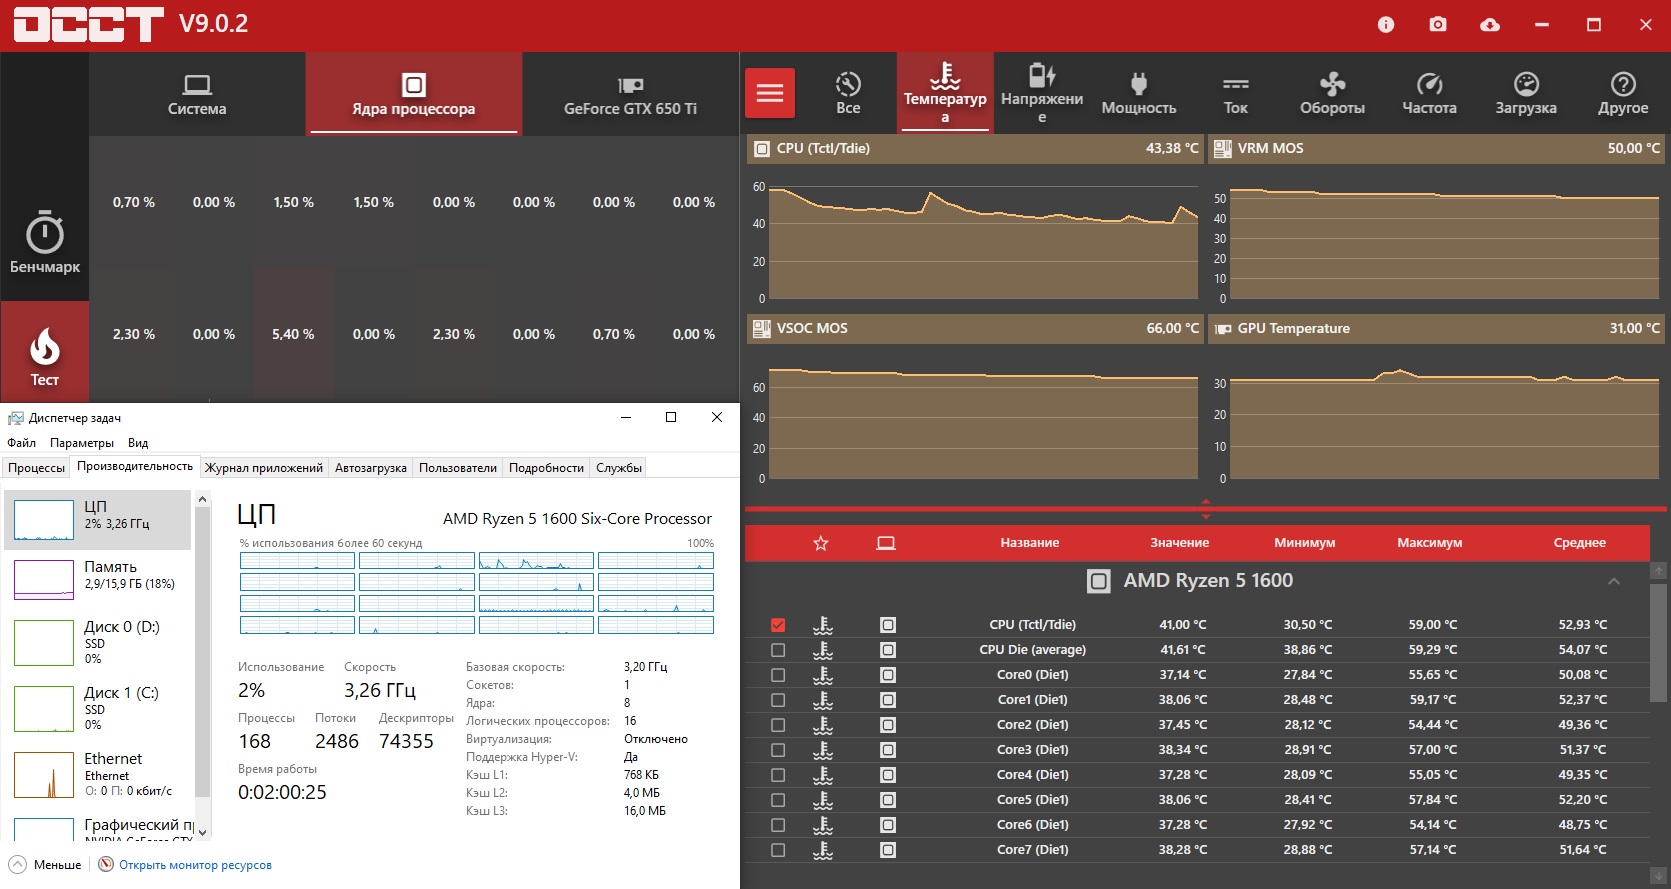Check the Core1 (Die1) checkbox

778,700
